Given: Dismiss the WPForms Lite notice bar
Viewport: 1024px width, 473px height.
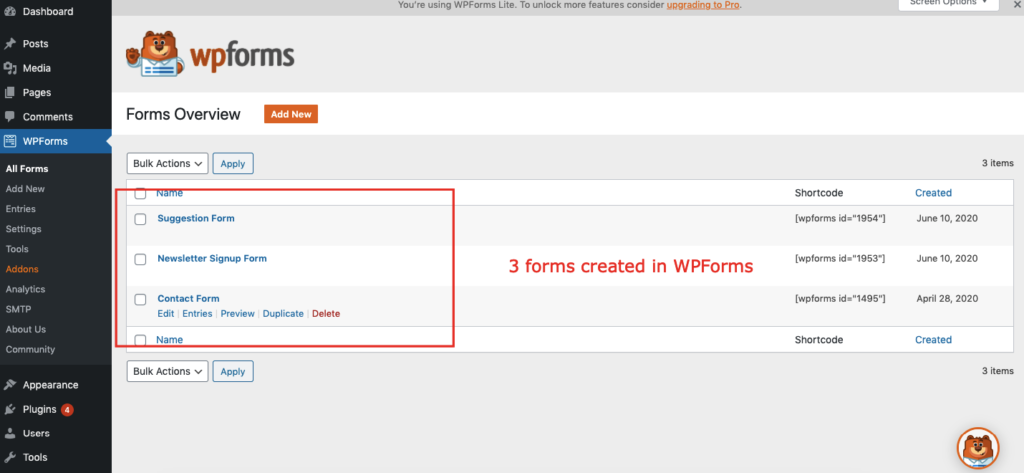Looking at the screenshot, I should [x=1019, y=4].
